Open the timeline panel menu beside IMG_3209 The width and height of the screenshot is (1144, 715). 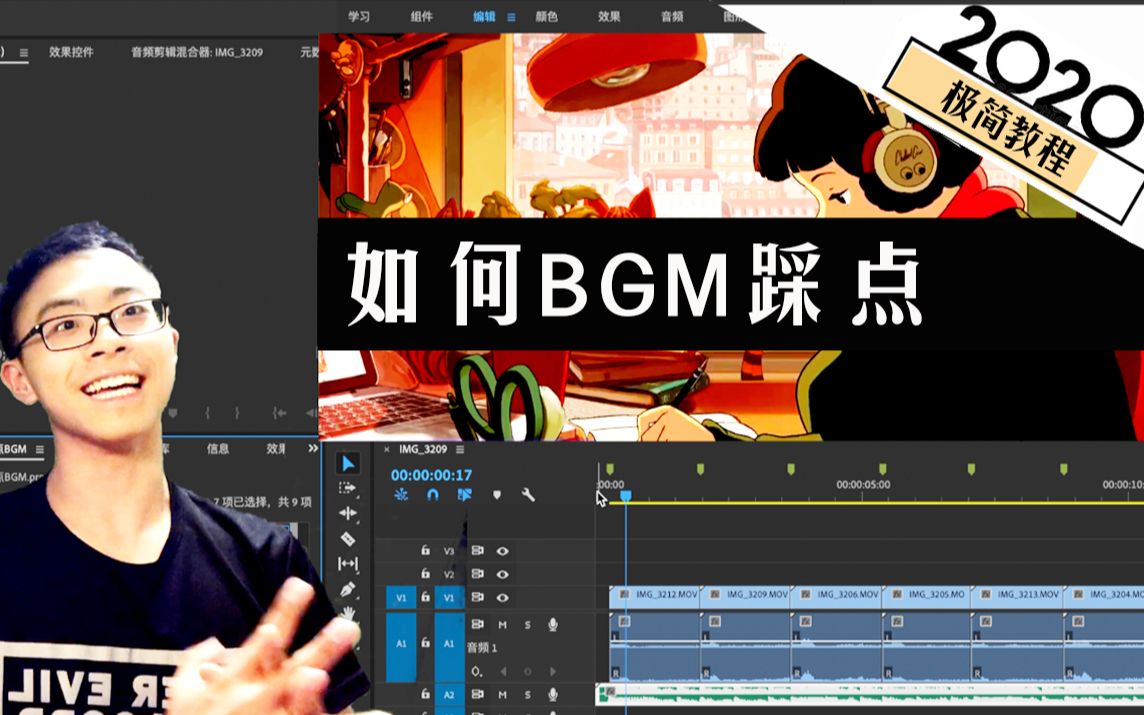pos(459,451)
